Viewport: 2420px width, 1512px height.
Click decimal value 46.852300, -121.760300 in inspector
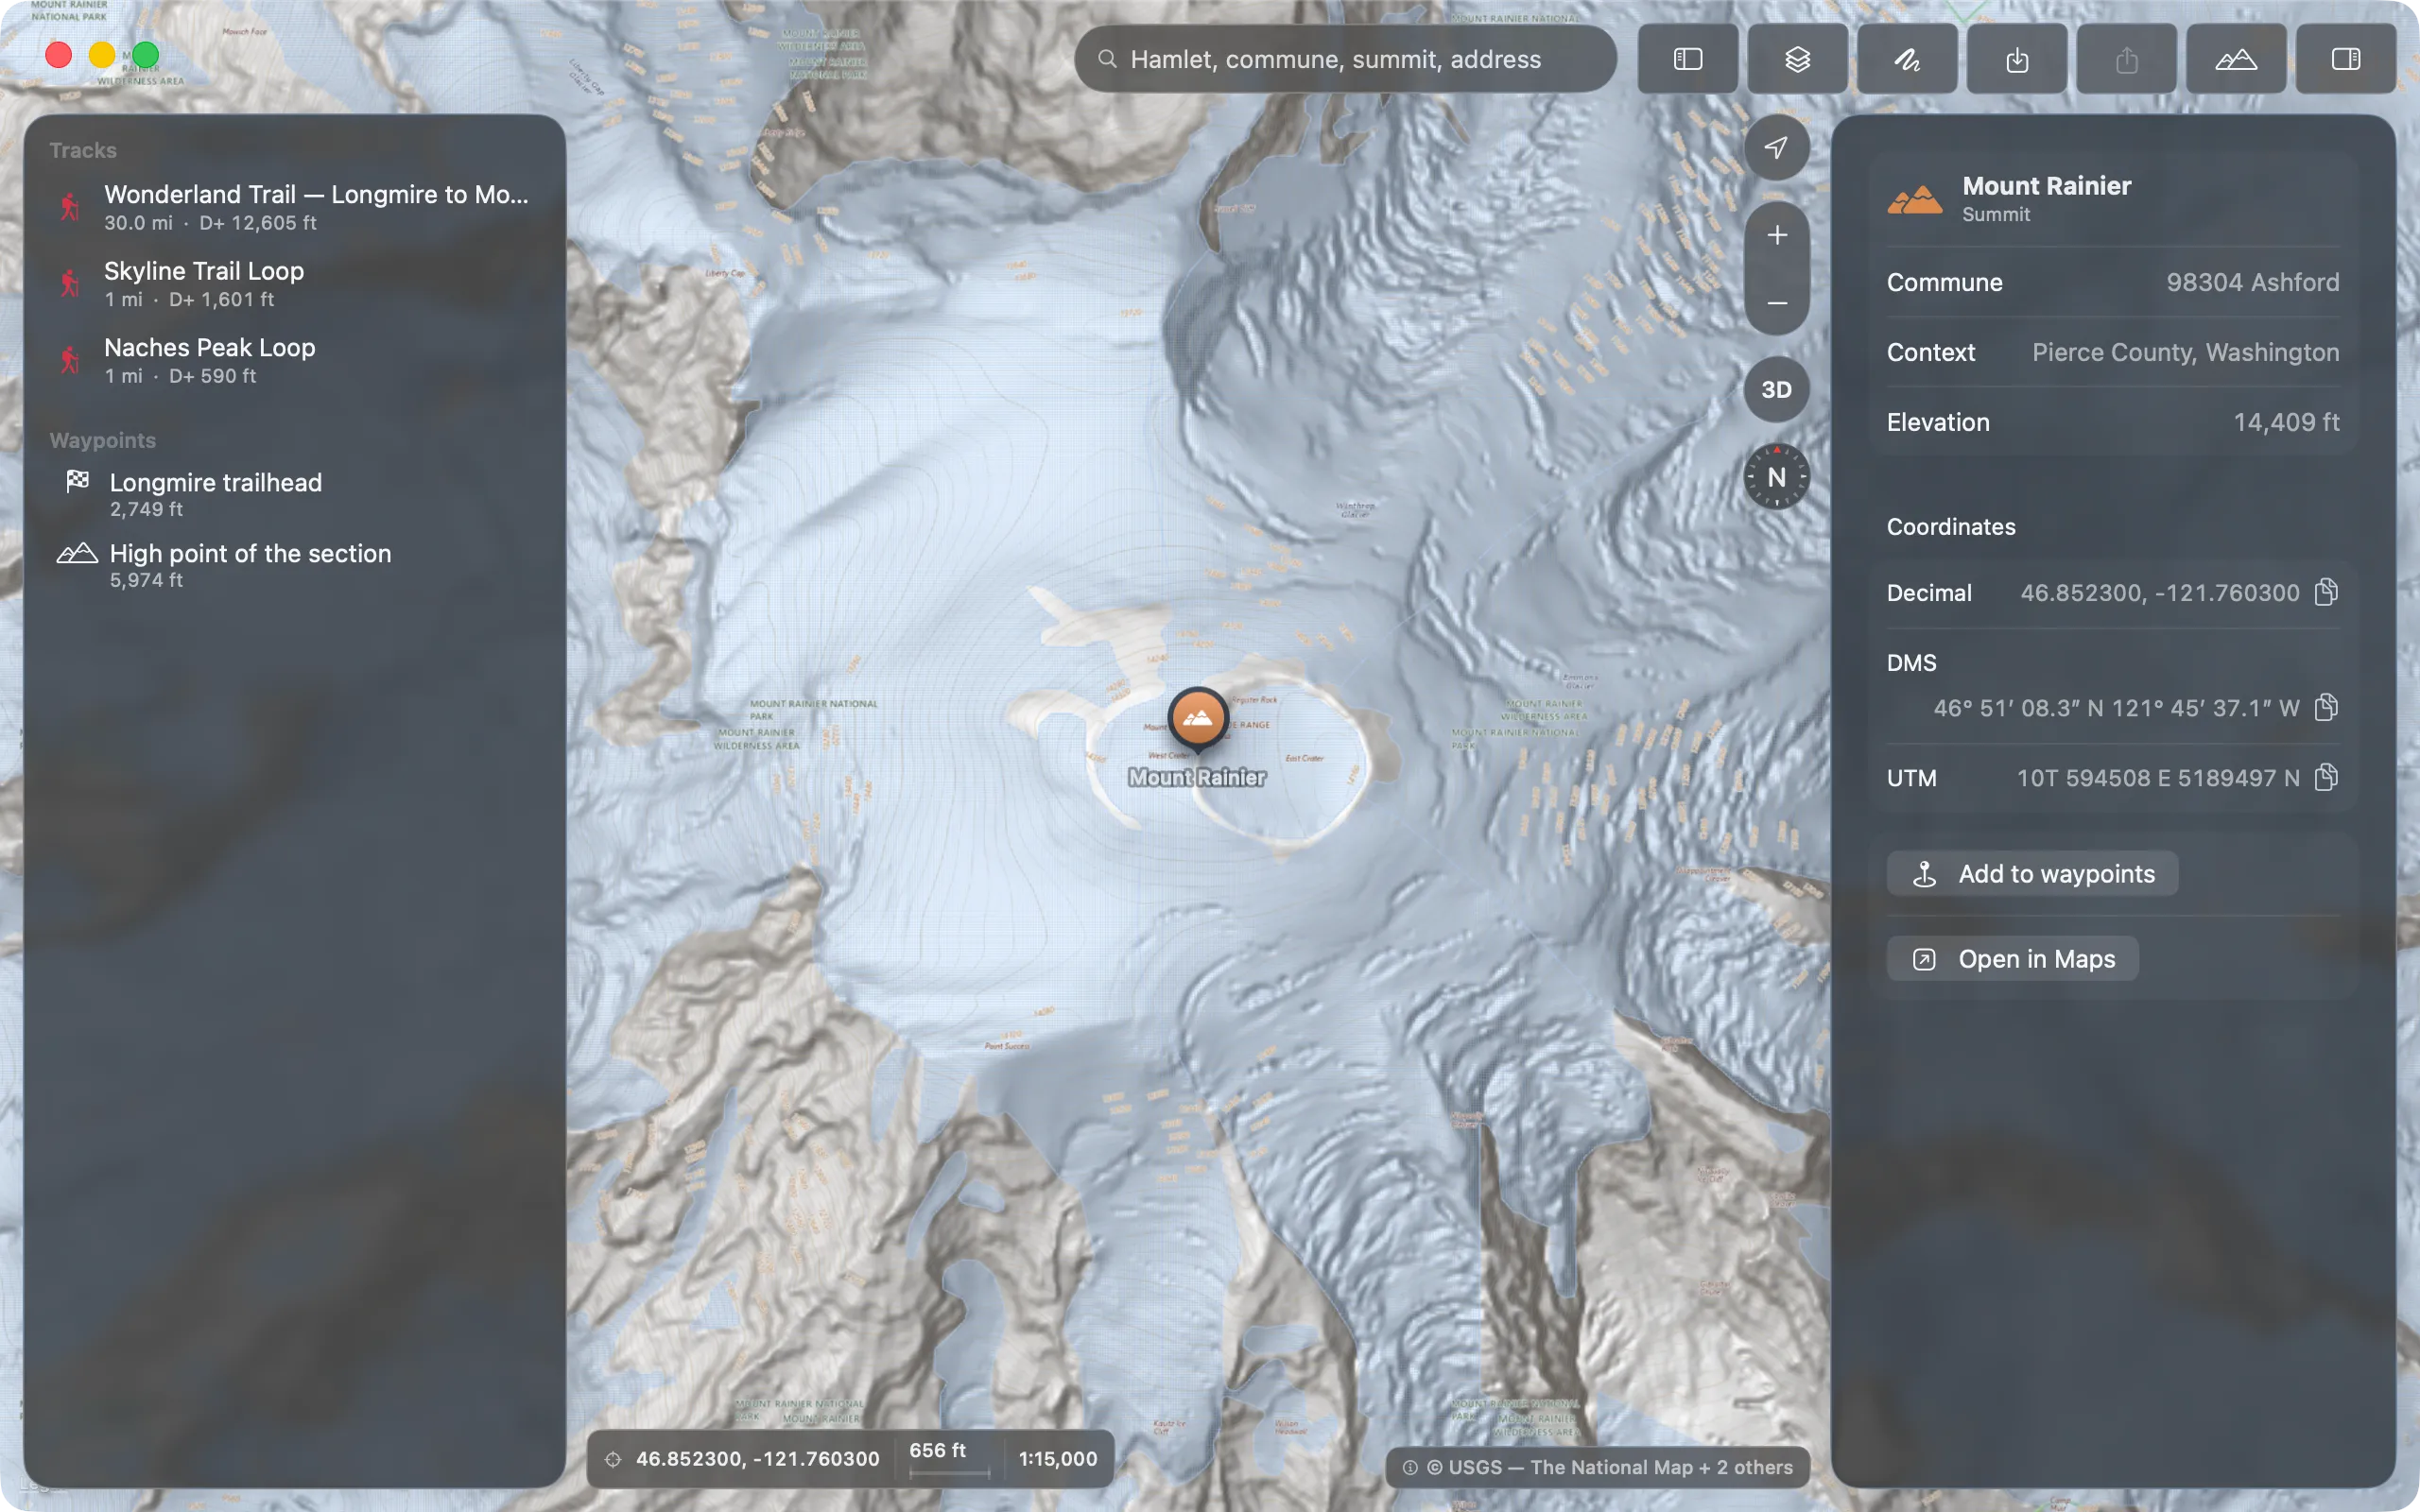pos(2160,593)
